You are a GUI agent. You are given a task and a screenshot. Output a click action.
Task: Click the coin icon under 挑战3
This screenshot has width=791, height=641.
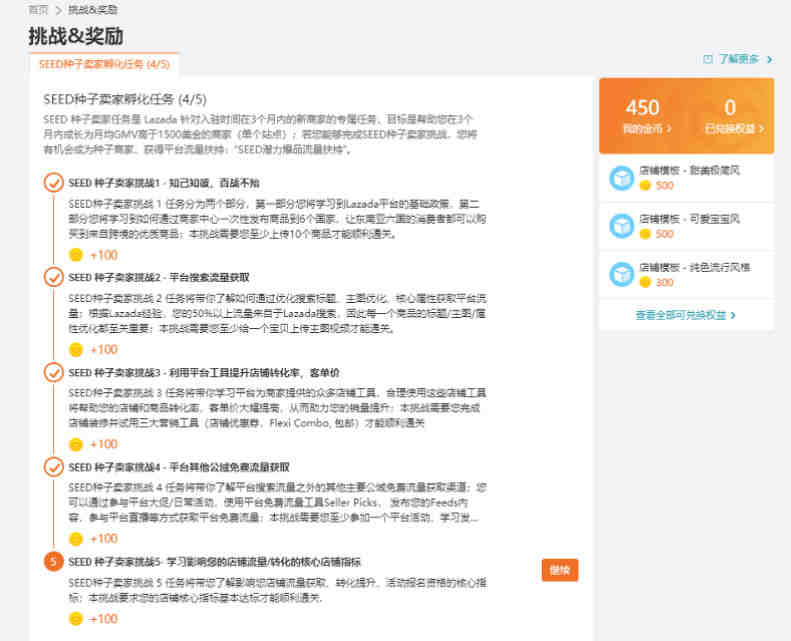click(x=76, y=444)
